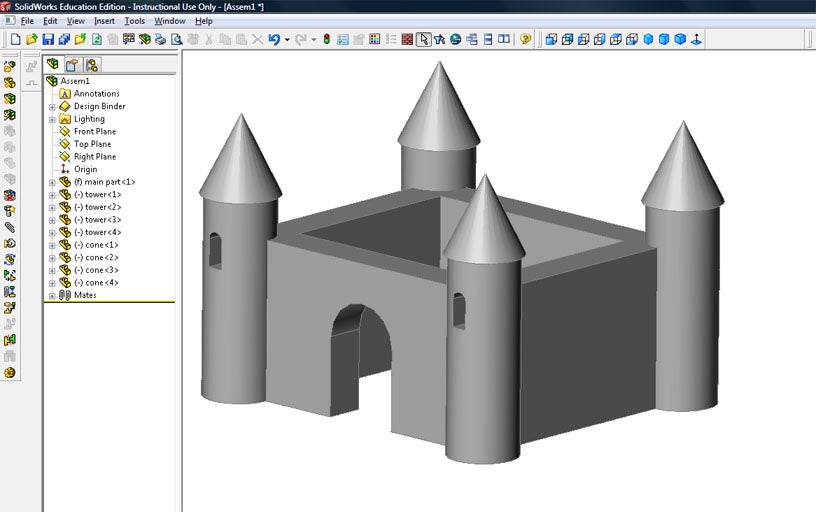Open the Undo dropdown arrow
Image resolution: width=816 pixels, height=512 pixels.
click(x=287, y=40)
